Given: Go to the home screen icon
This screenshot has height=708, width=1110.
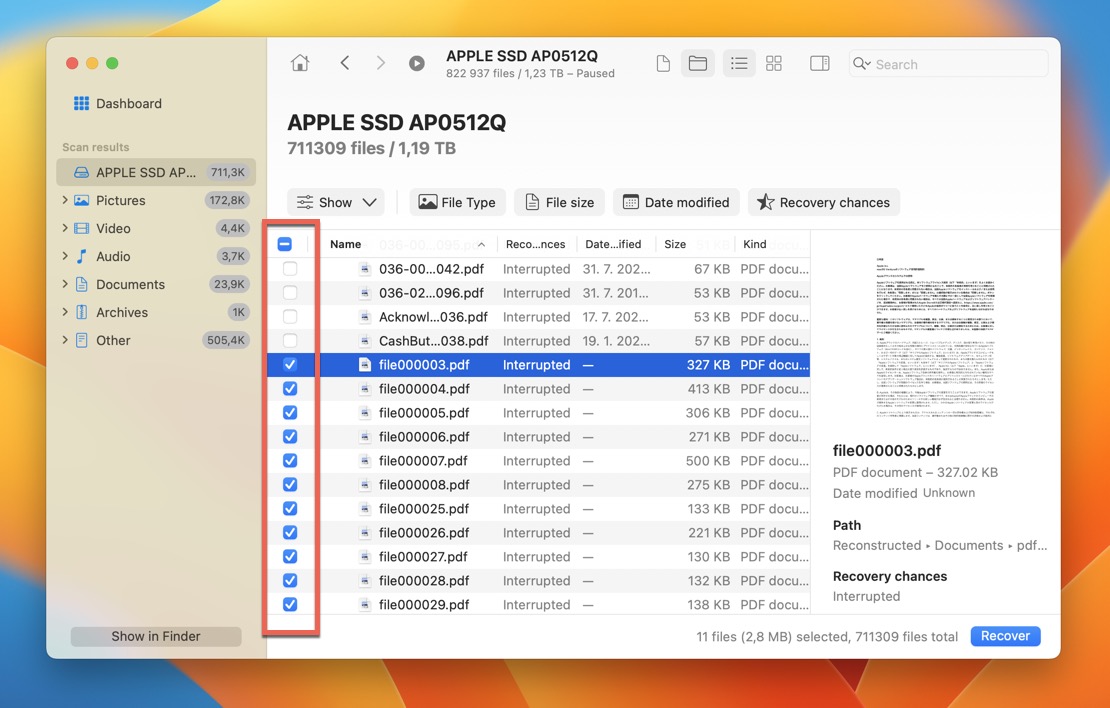Looking at the screenshot, I should click(x=300, y=63).
